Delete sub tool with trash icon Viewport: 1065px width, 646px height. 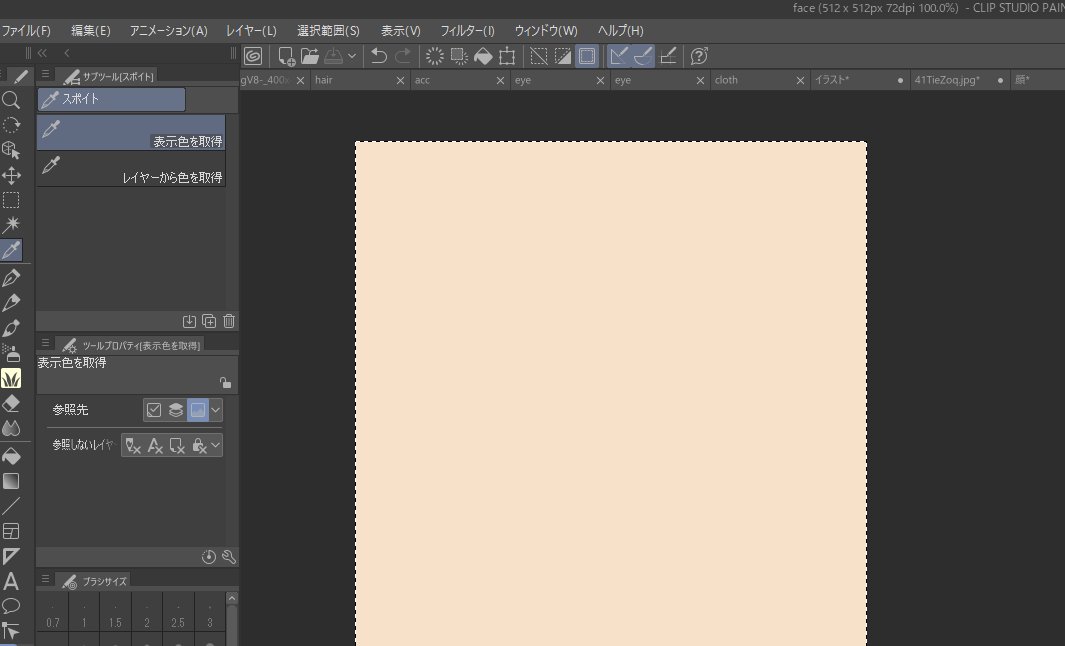tap(229, 321)
